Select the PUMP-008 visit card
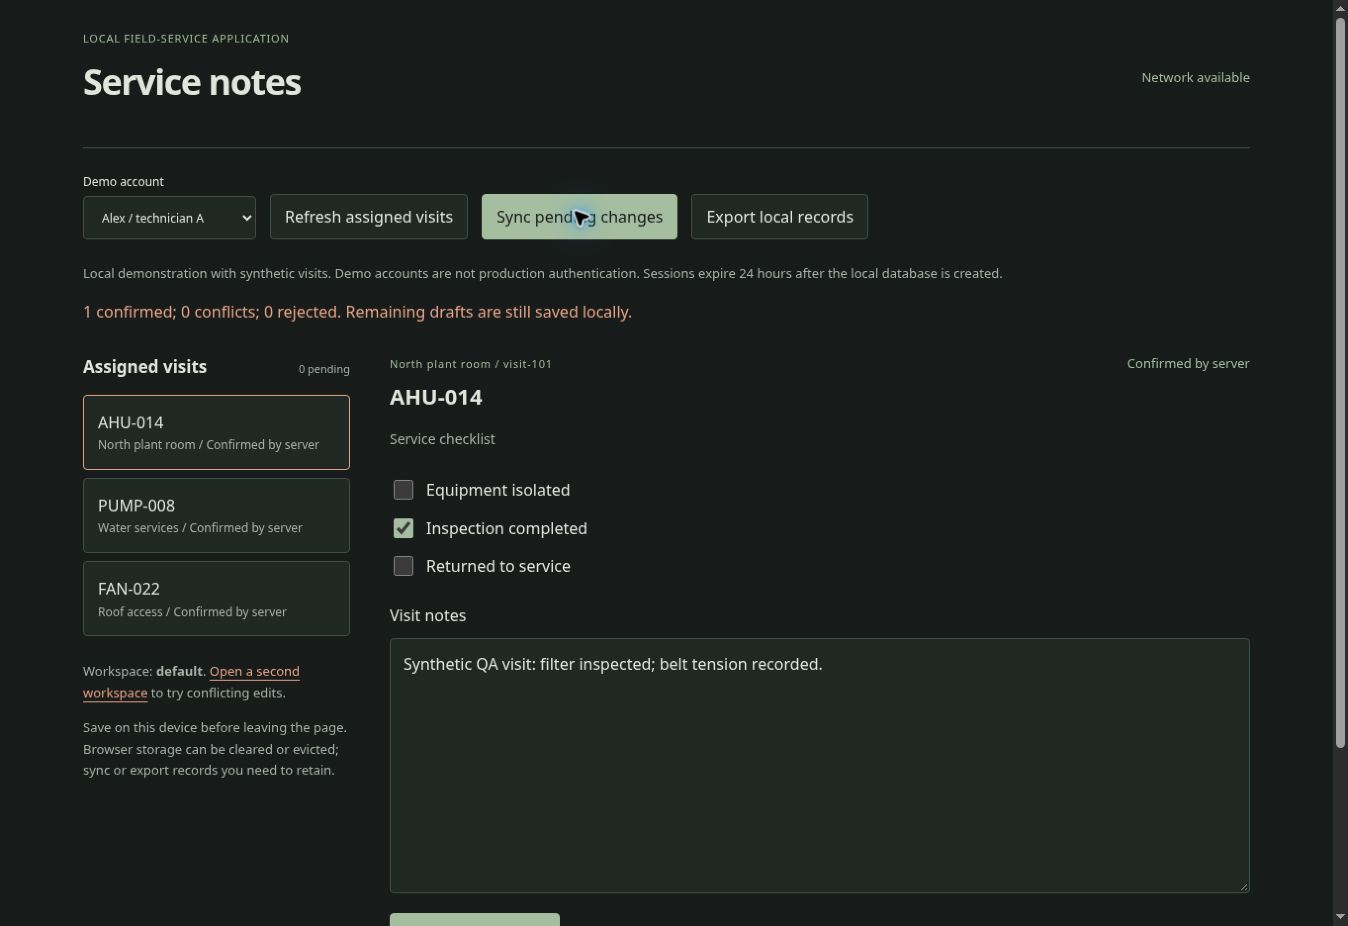 (216, 515)
